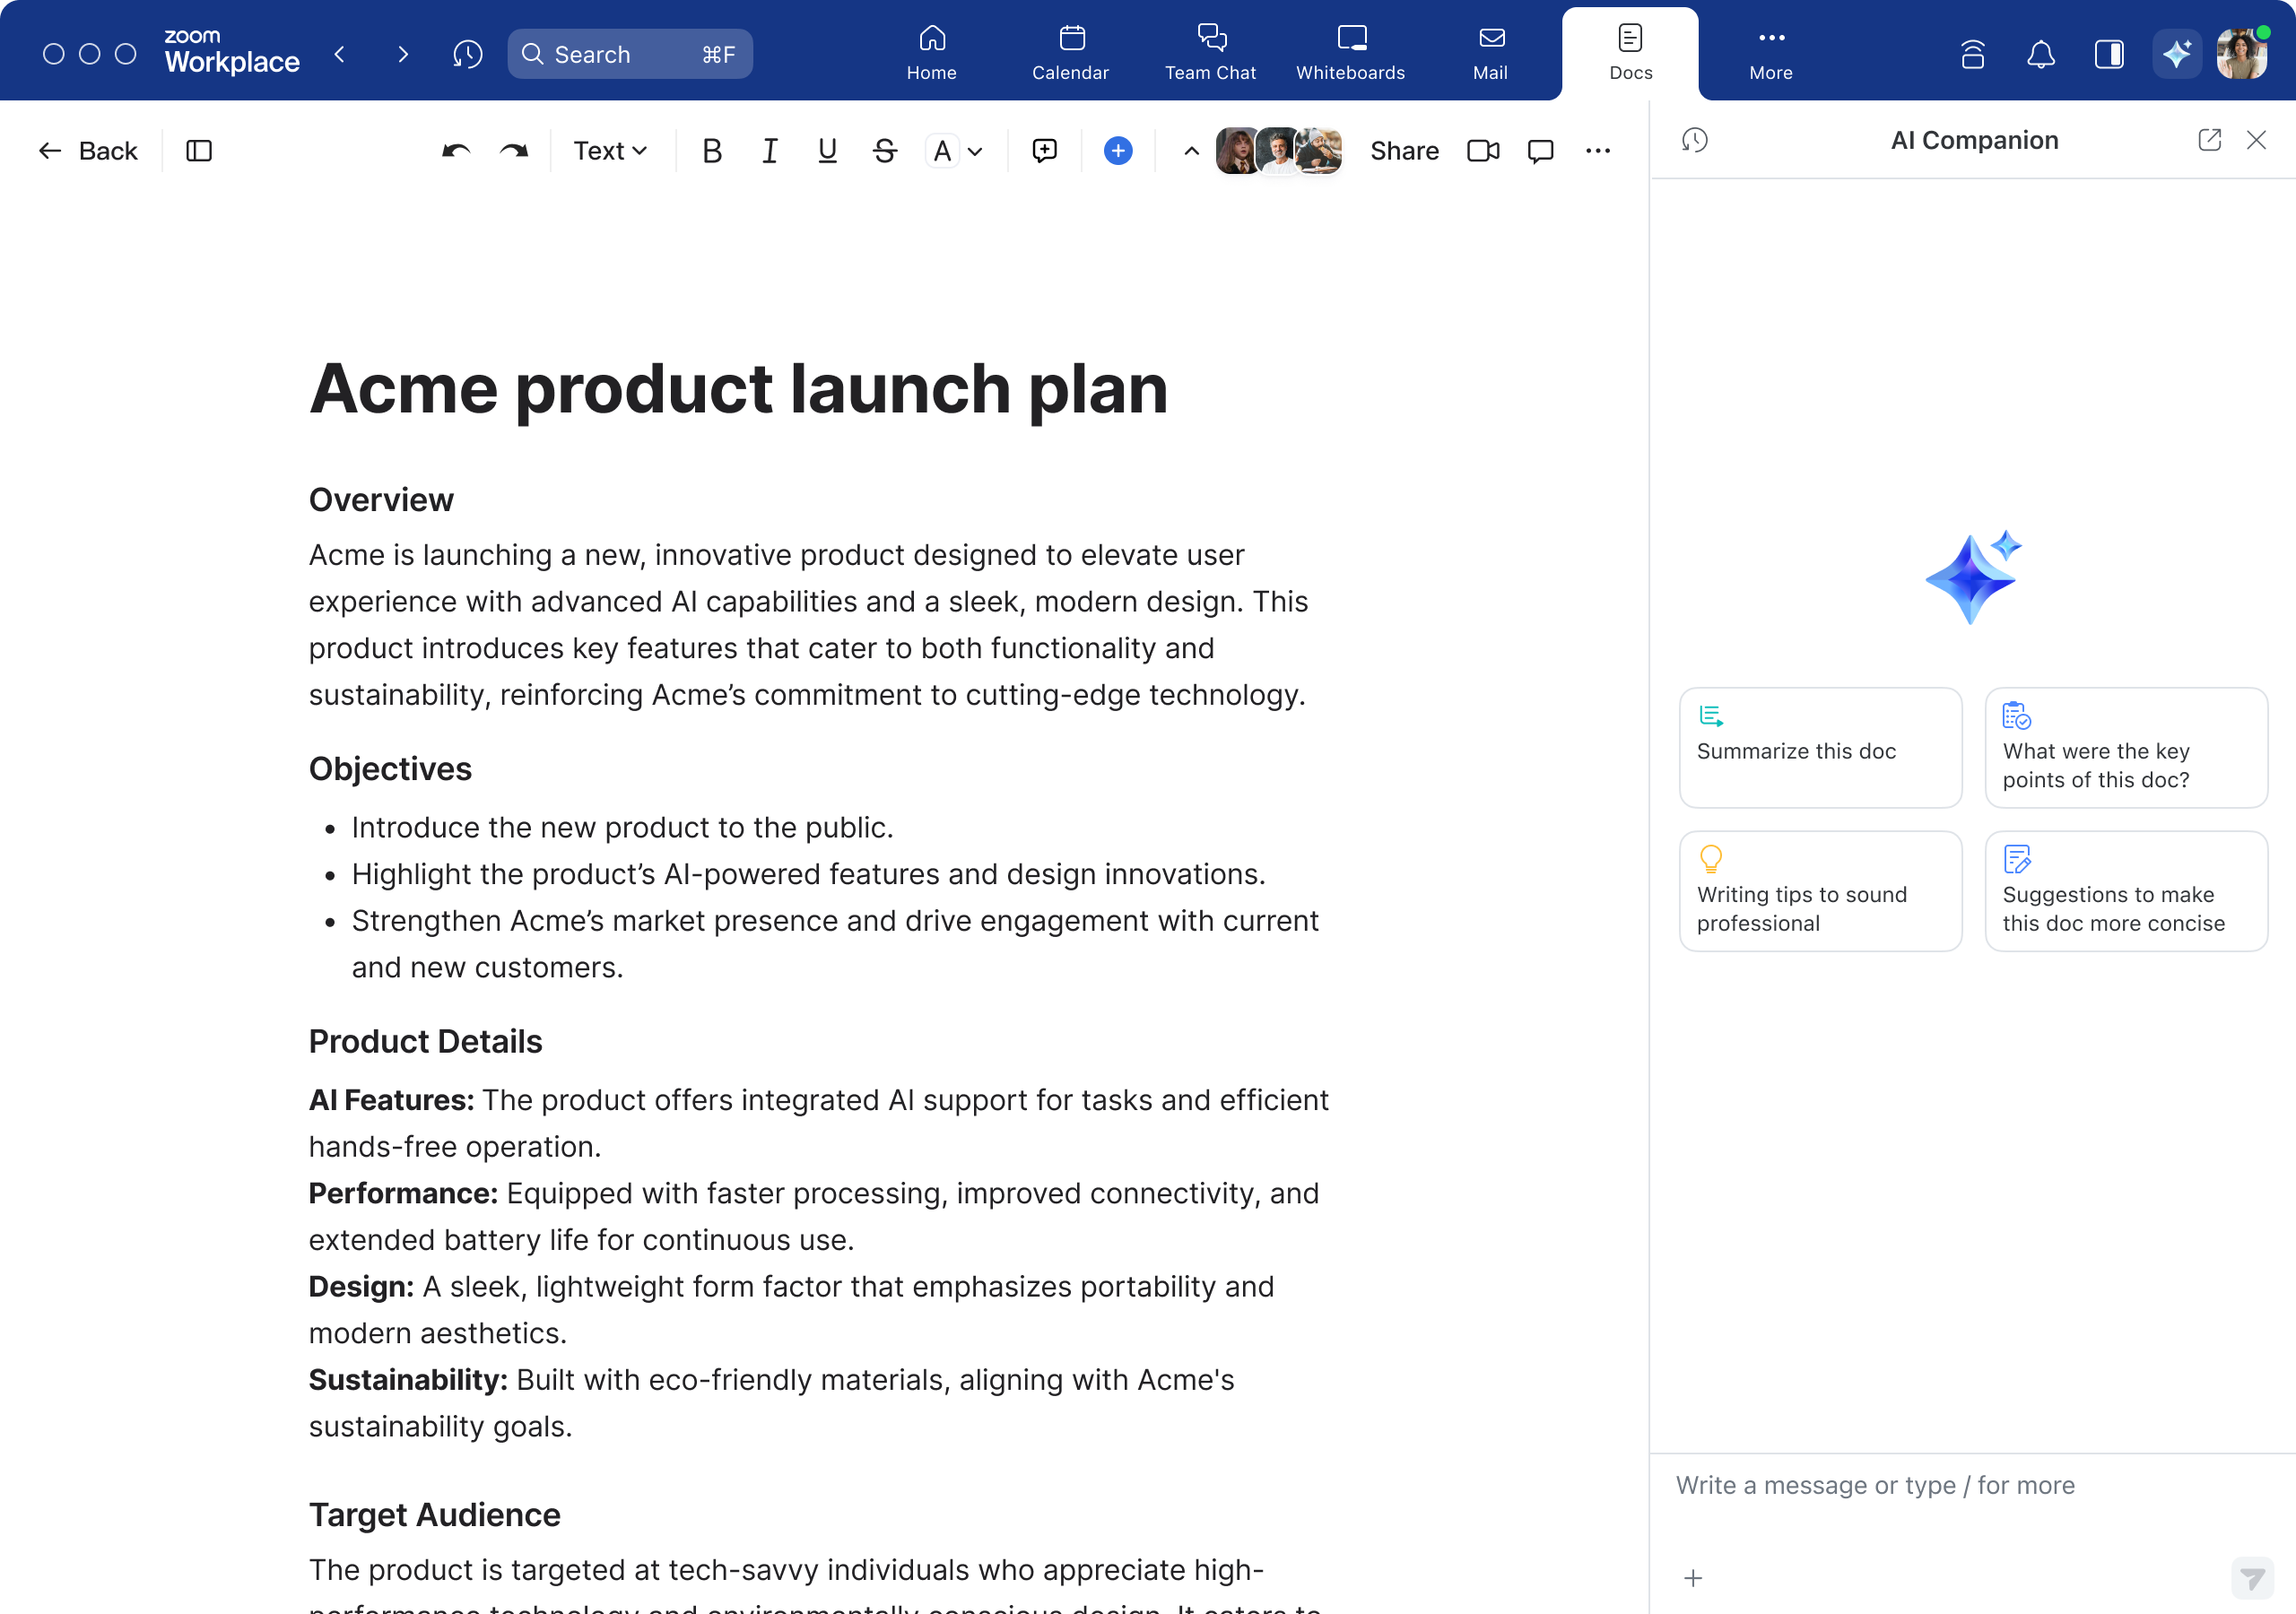The height and width of the screenshot is (1614, 2296).
Task: Open the Text style dropdown
Action: pos(610,151)
